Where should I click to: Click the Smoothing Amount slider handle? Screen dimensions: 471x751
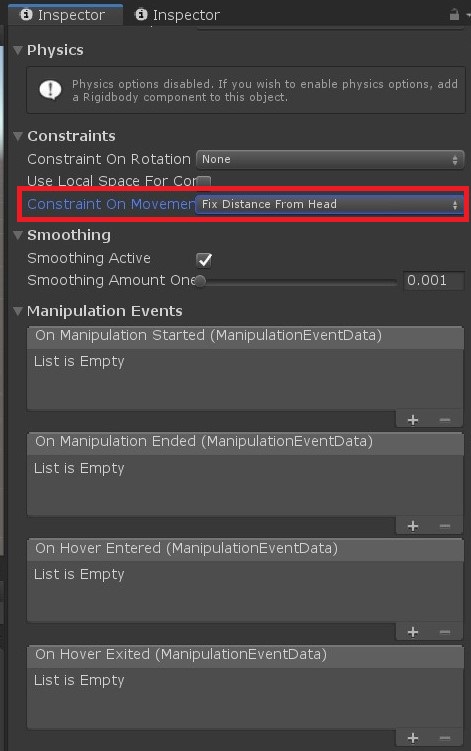click(x=201, y=281)
